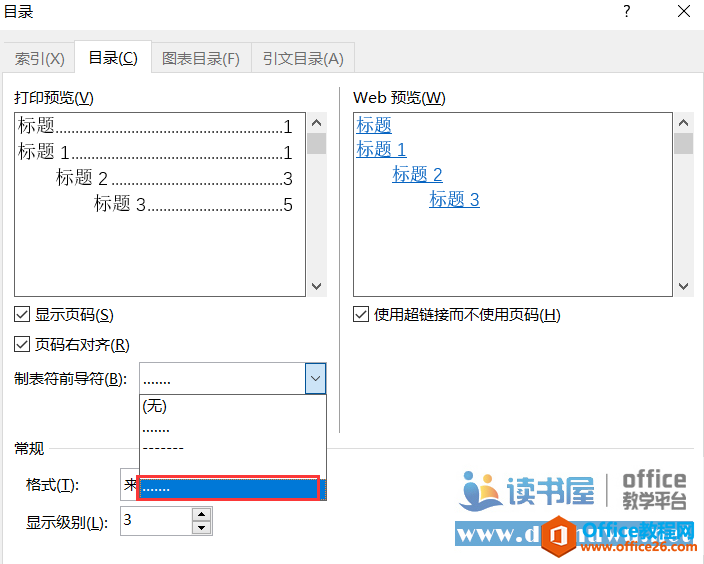Click the 格式(T) combo box
This screenshot has height=564, width=704.
[129, 484]
